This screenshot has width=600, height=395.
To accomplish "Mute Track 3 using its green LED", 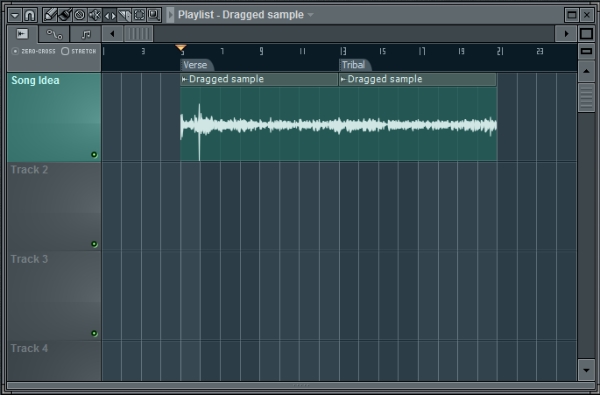I will pyautogui.click(x=94, y=333).
